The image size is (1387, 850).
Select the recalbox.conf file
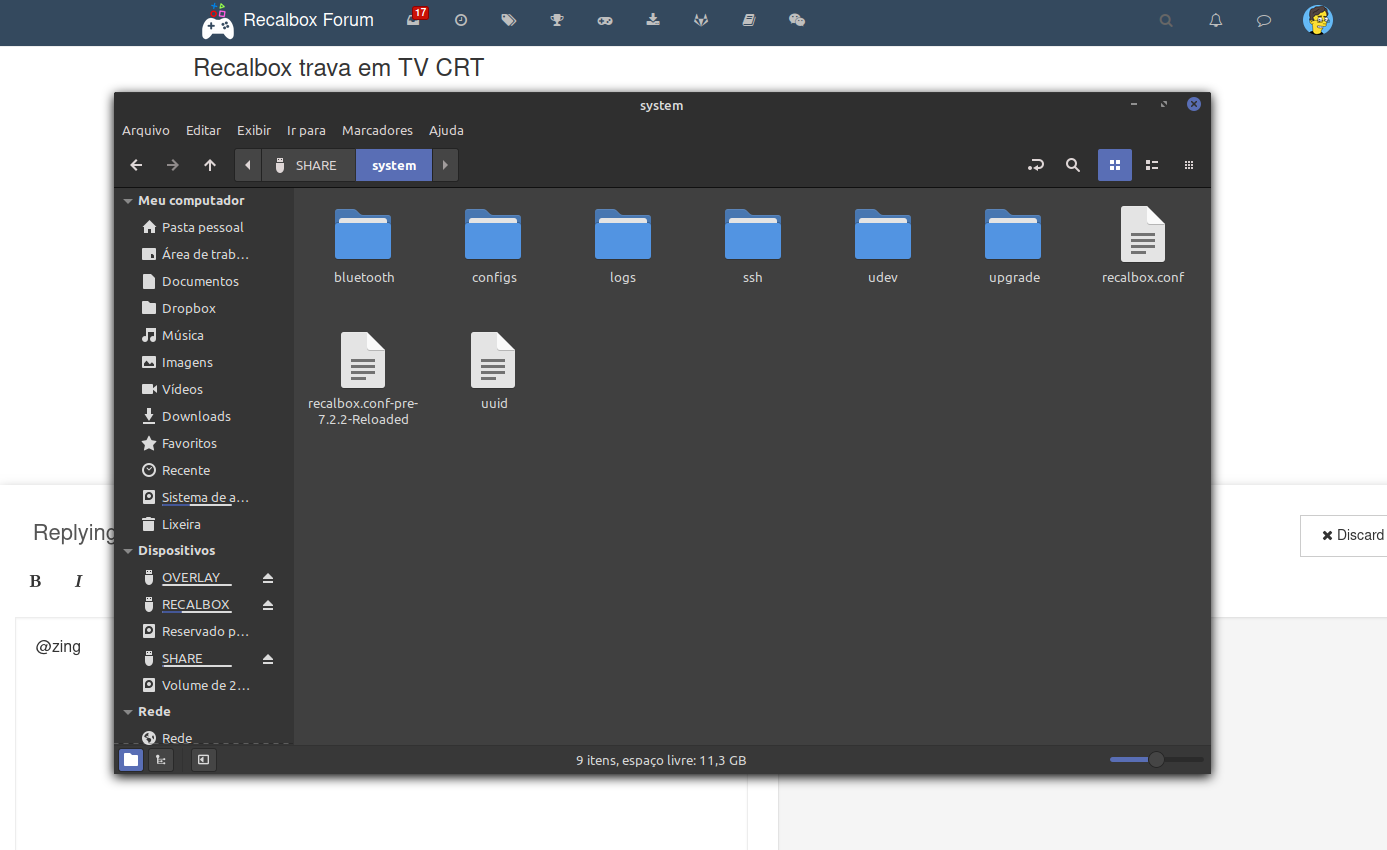[1143, 246]
